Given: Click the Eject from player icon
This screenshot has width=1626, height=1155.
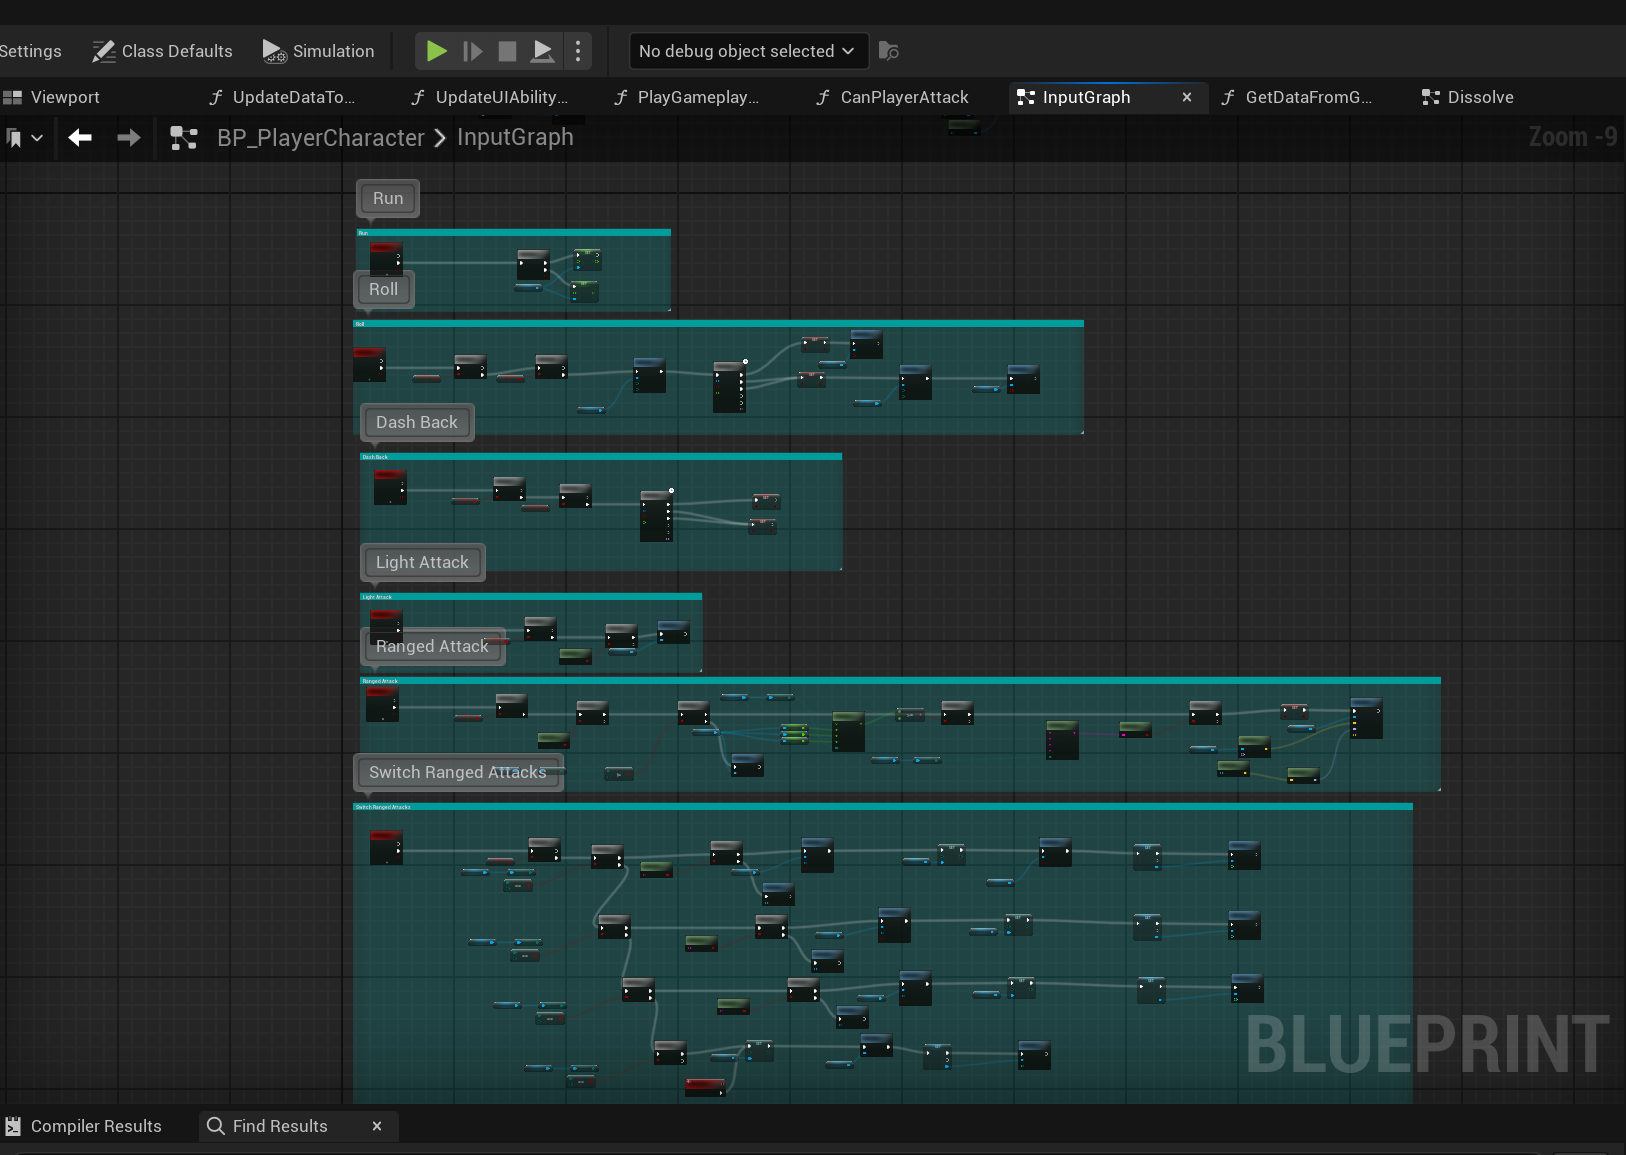Looking at the screenshot, I should point(543,51).
